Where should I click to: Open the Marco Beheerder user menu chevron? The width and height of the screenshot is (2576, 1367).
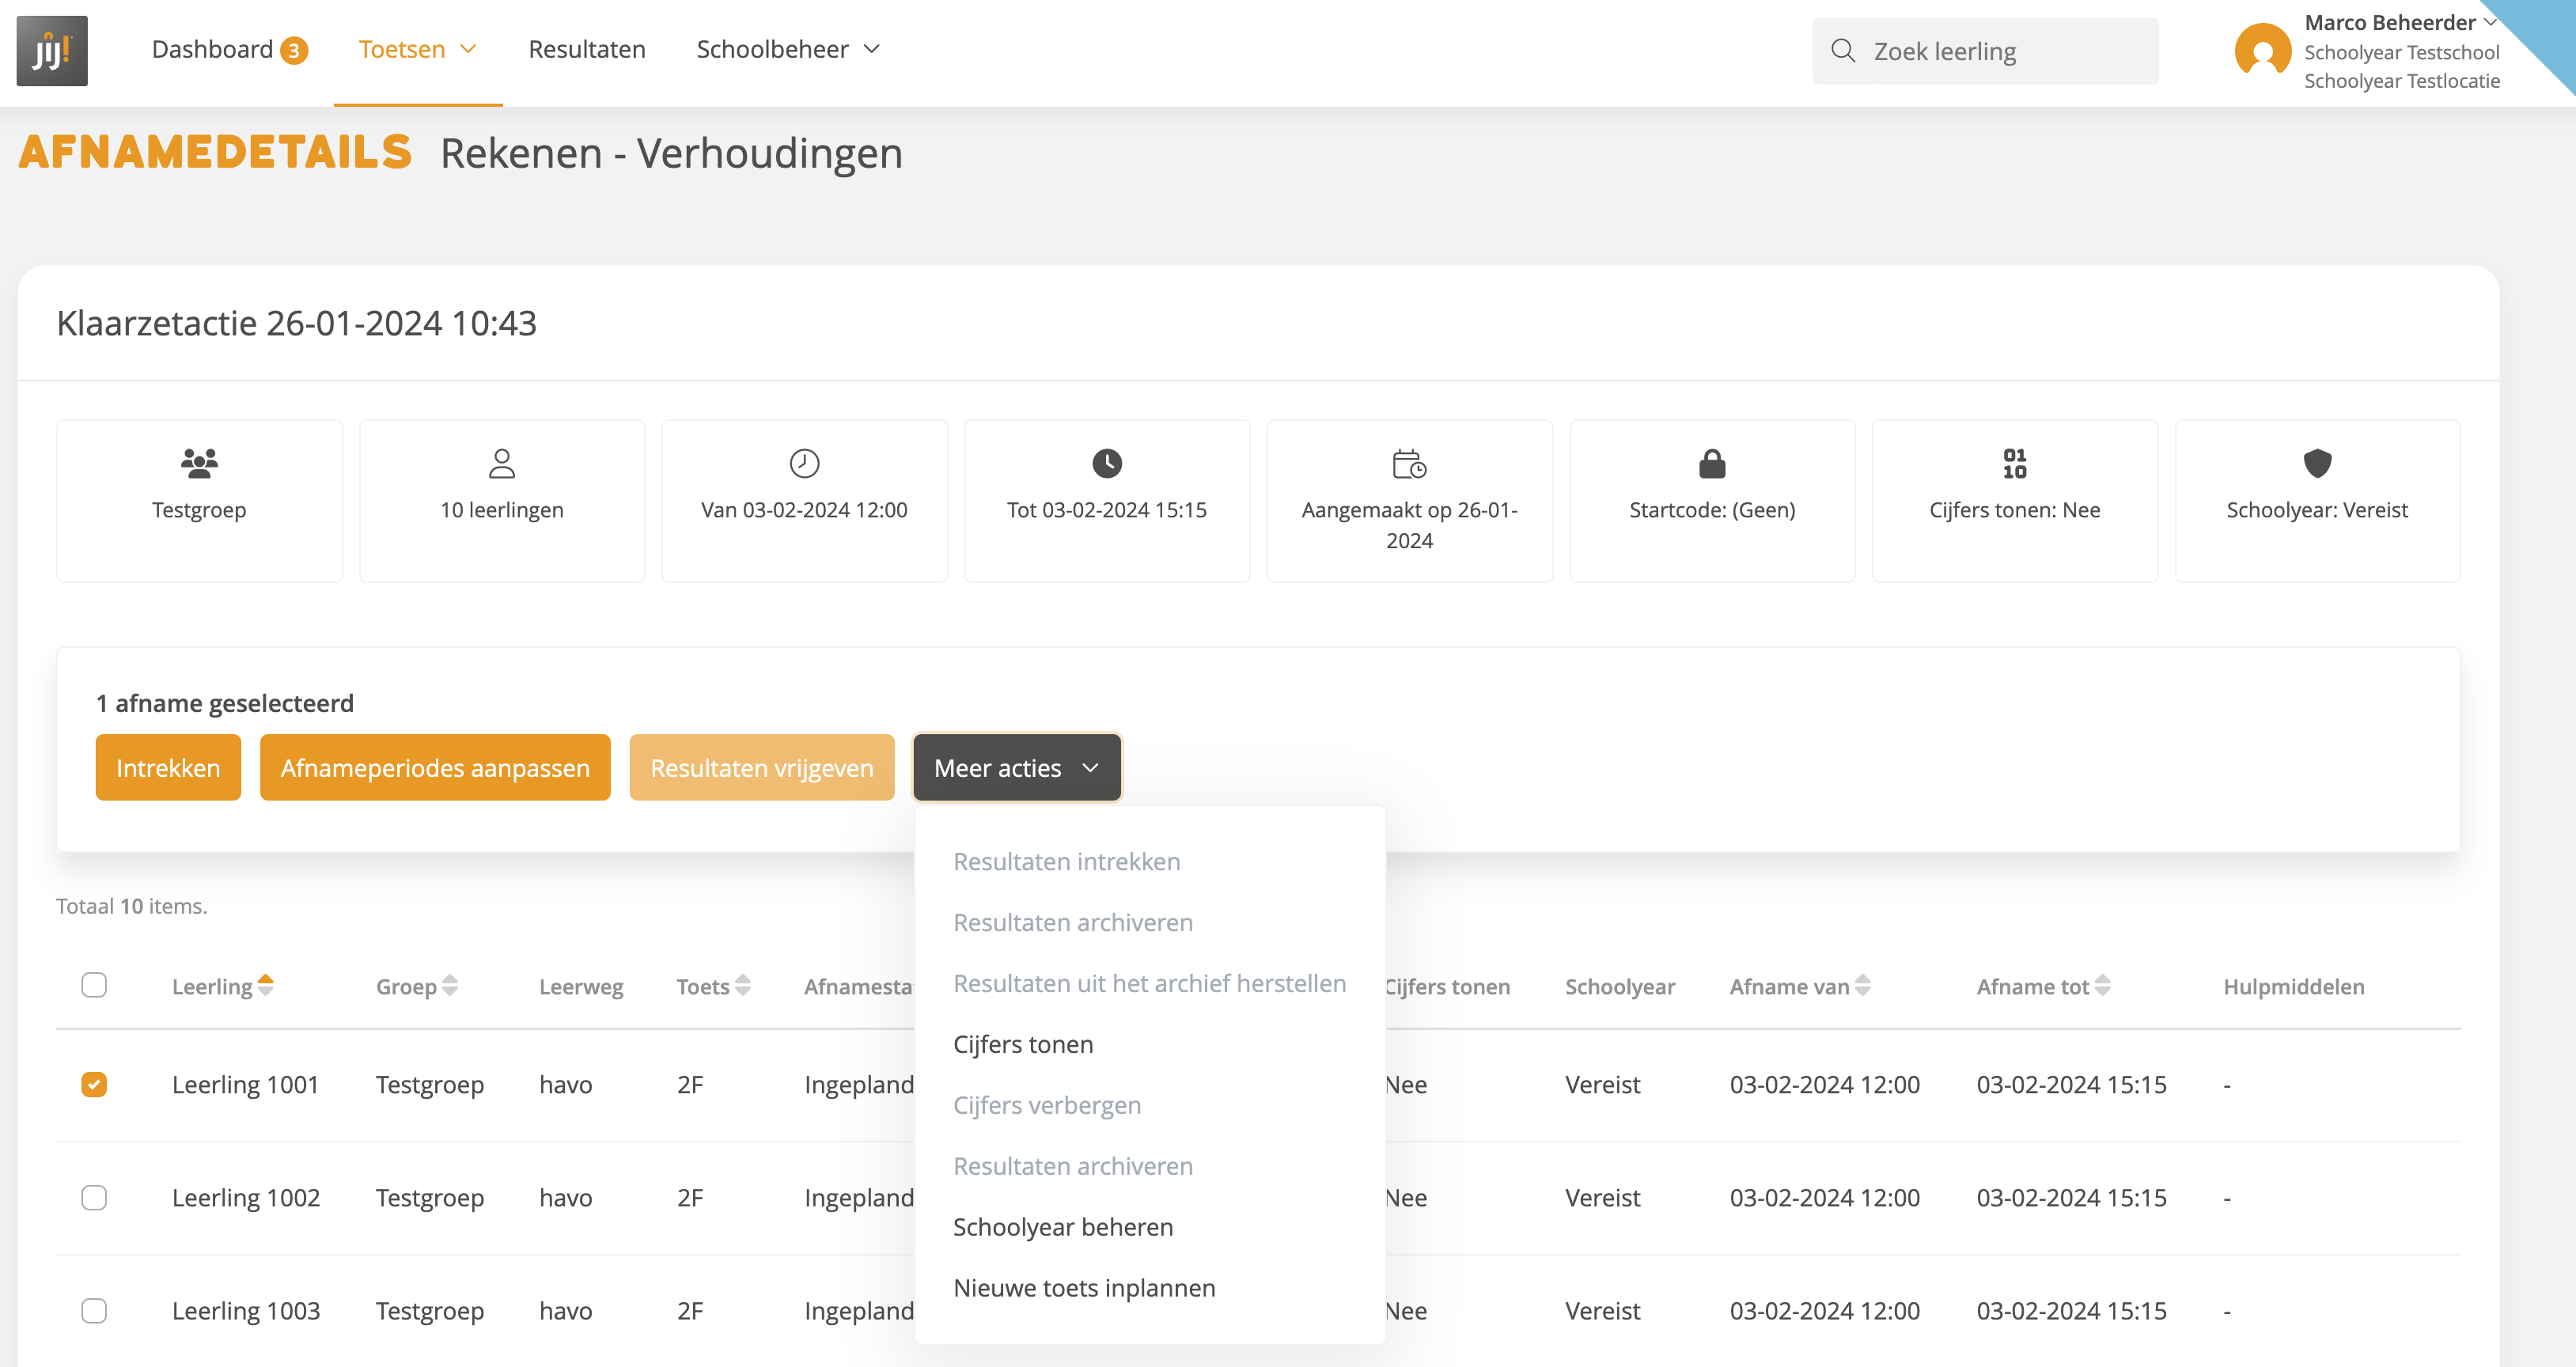pyautogui.click(x=2489, y=22)
